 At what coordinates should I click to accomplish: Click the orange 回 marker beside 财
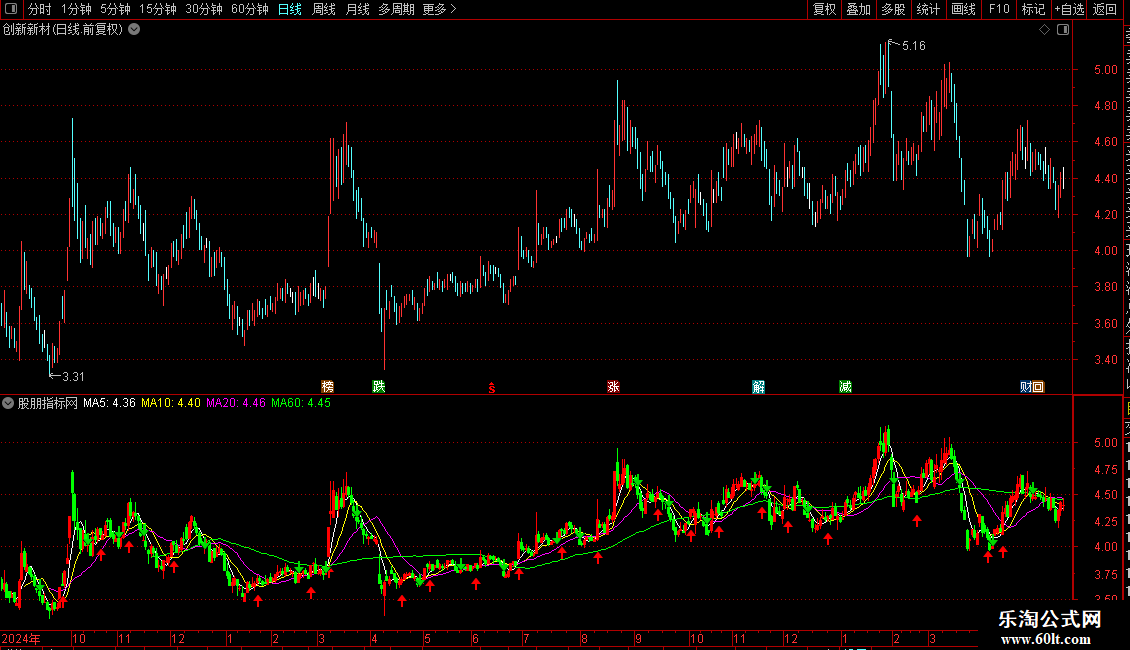click(1038, 387)
